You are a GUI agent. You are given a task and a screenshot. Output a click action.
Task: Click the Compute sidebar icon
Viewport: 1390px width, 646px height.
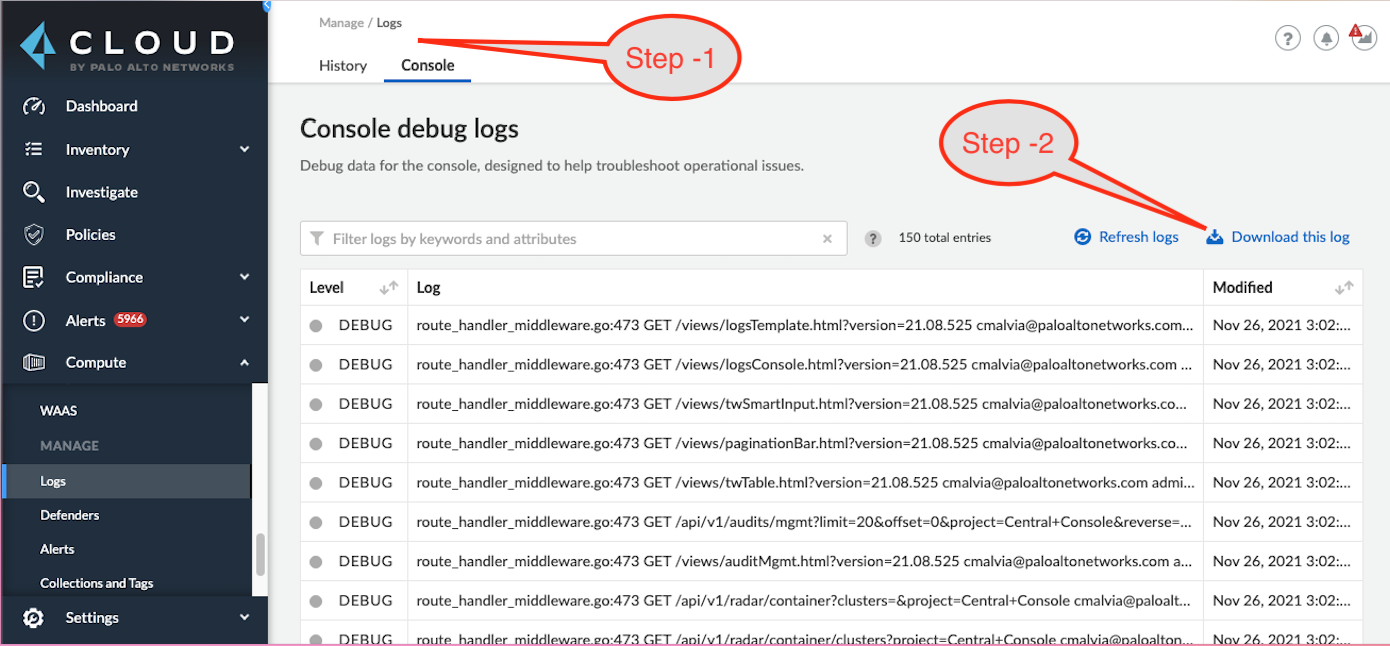tap(33, 362)
